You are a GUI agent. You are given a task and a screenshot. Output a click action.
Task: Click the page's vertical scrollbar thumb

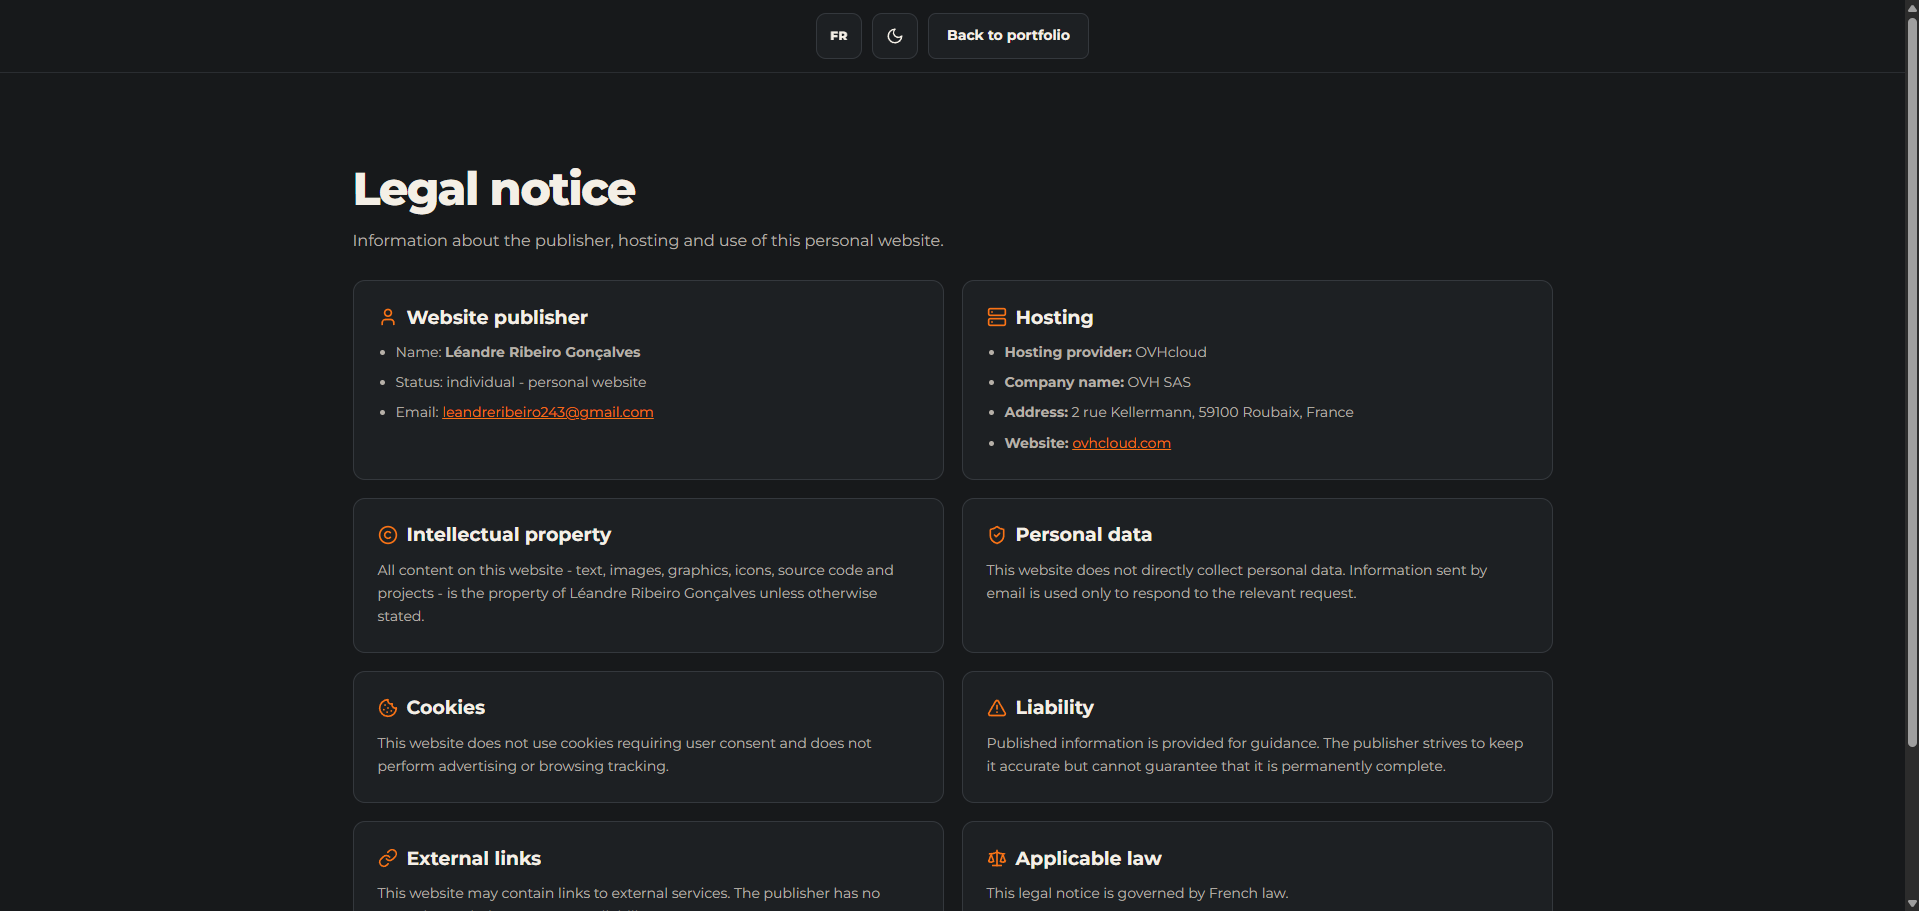pyautogui.click(x=1912, y=380)
